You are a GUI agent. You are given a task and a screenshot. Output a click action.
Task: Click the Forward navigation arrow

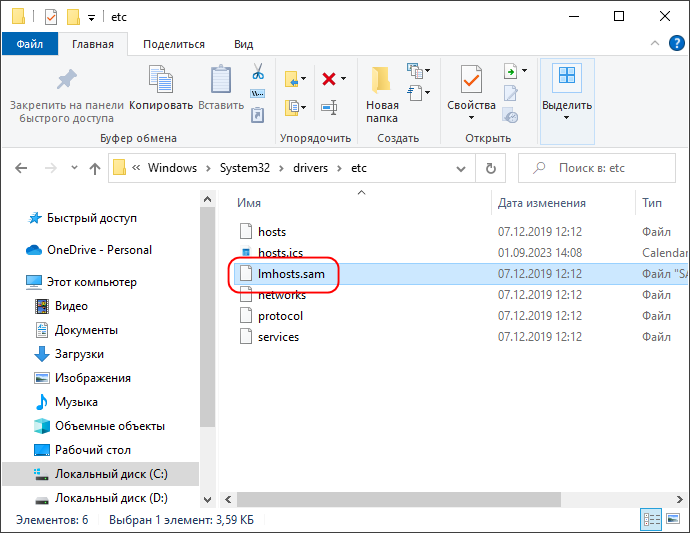point(51,168)
